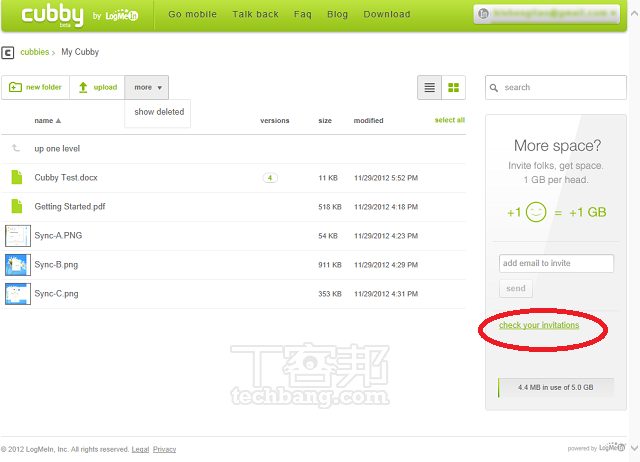Click the 11/29/2012 4:29 PM modified date
The height and width of the screenshot is (462, 640).
(x=386, y=265)
